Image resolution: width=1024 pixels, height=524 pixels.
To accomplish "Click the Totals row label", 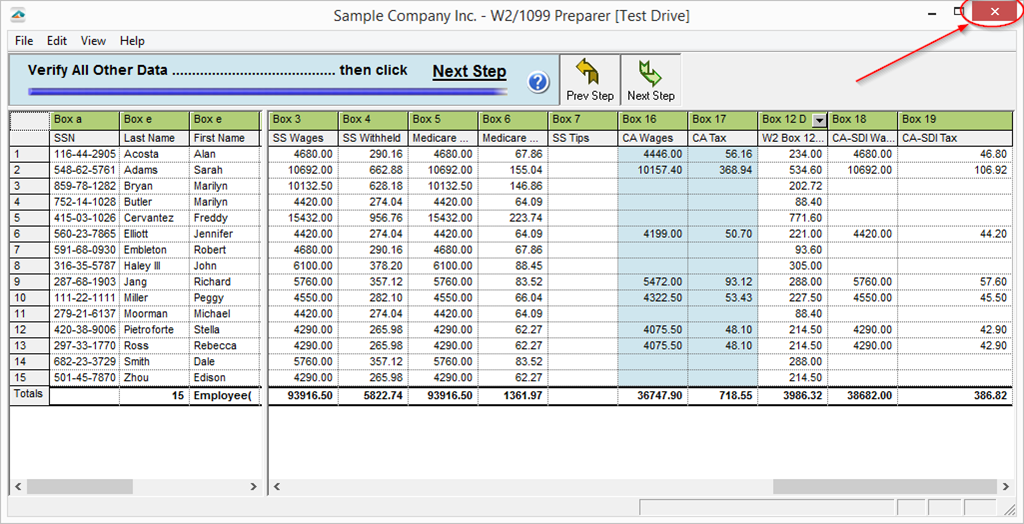I will click(x=29, y=394).
